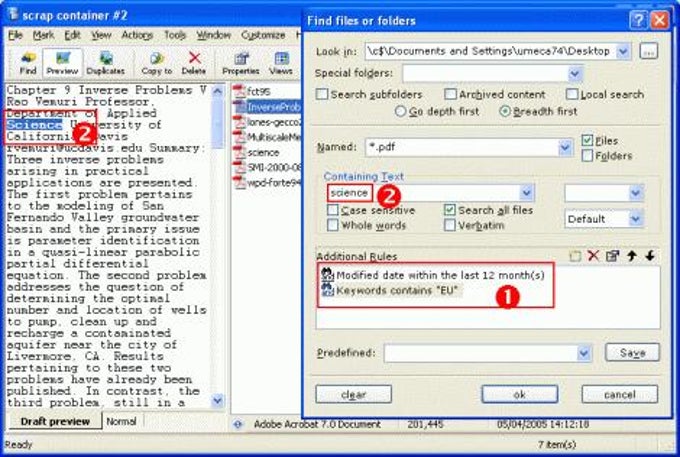Open the Tools menu
The image size is (680, 457).
click(175, 35)
